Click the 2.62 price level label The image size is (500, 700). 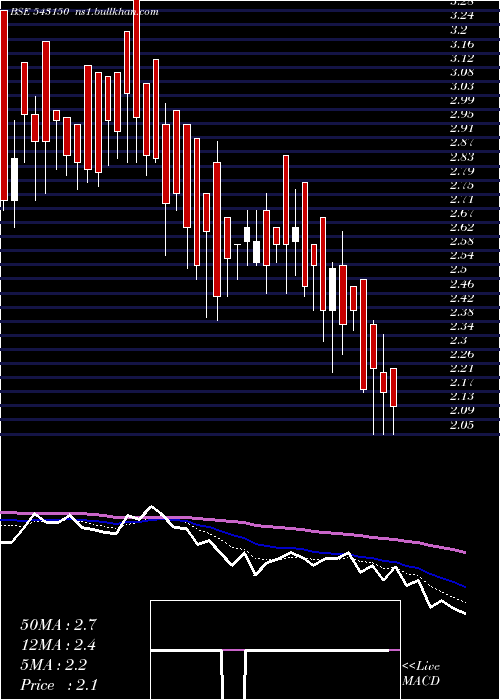click(462, 228)
